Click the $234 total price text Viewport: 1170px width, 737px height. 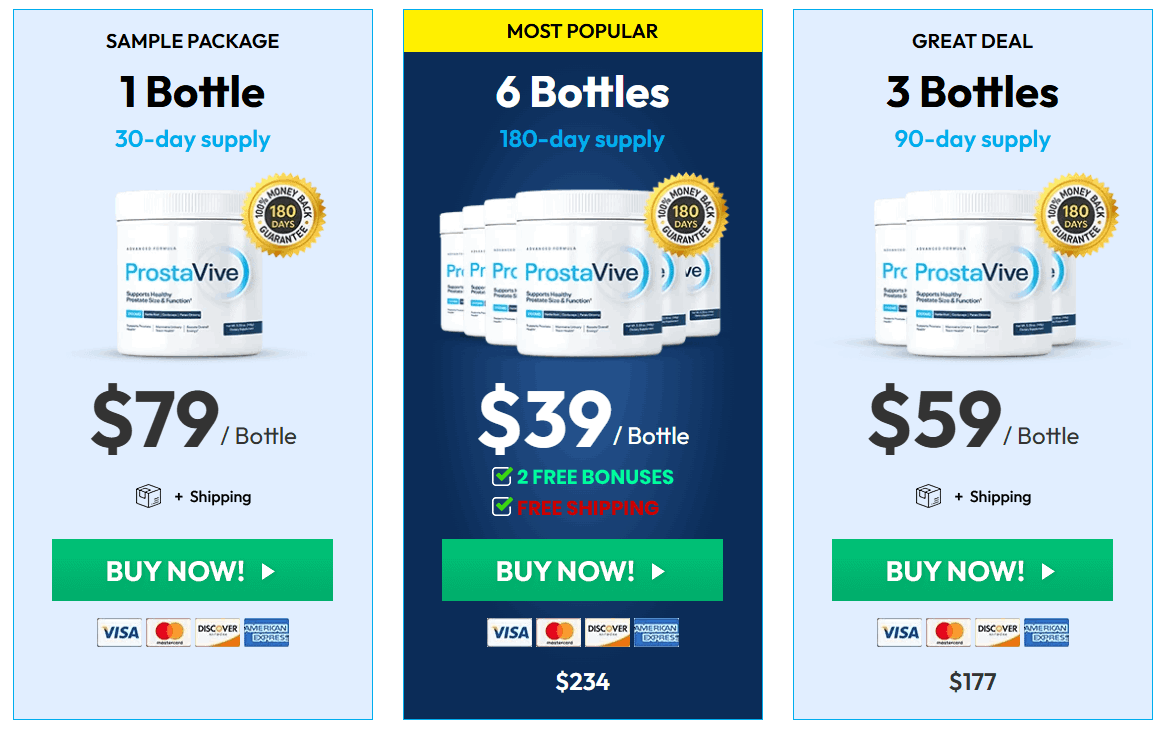[x=582, y=681]
